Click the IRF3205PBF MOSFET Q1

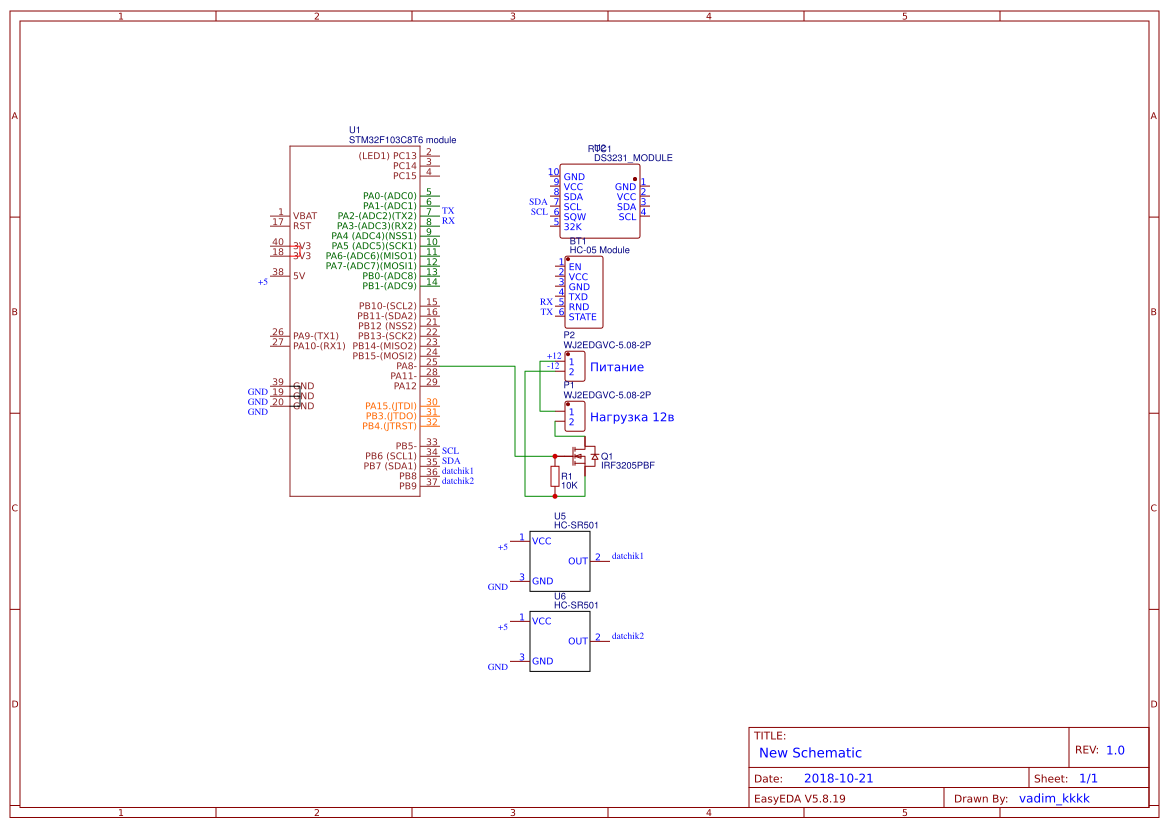585,457
